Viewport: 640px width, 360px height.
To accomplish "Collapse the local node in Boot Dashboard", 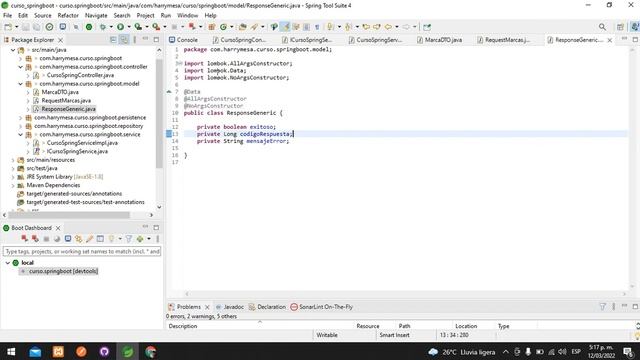I will tap(7, 263).
